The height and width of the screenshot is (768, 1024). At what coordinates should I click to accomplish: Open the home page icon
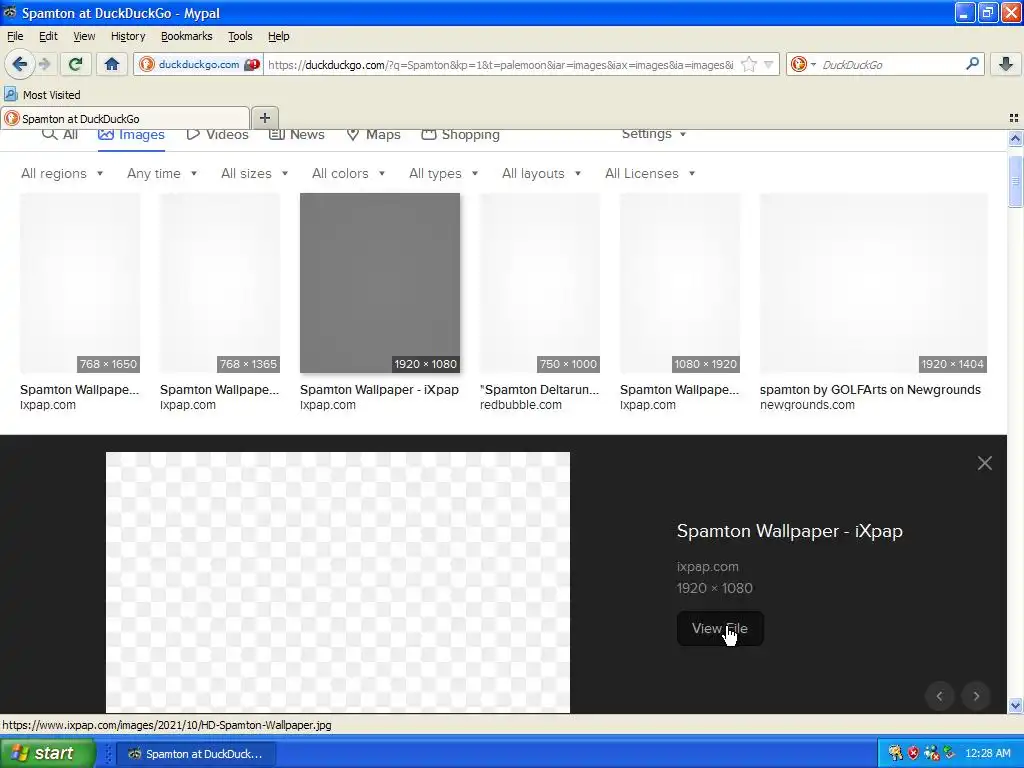point(112,64)
